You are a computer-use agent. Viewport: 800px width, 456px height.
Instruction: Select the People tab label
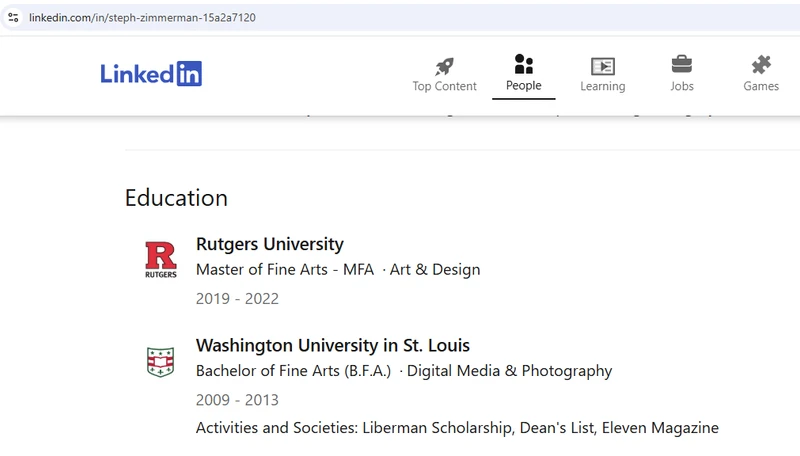click(523, 85)
